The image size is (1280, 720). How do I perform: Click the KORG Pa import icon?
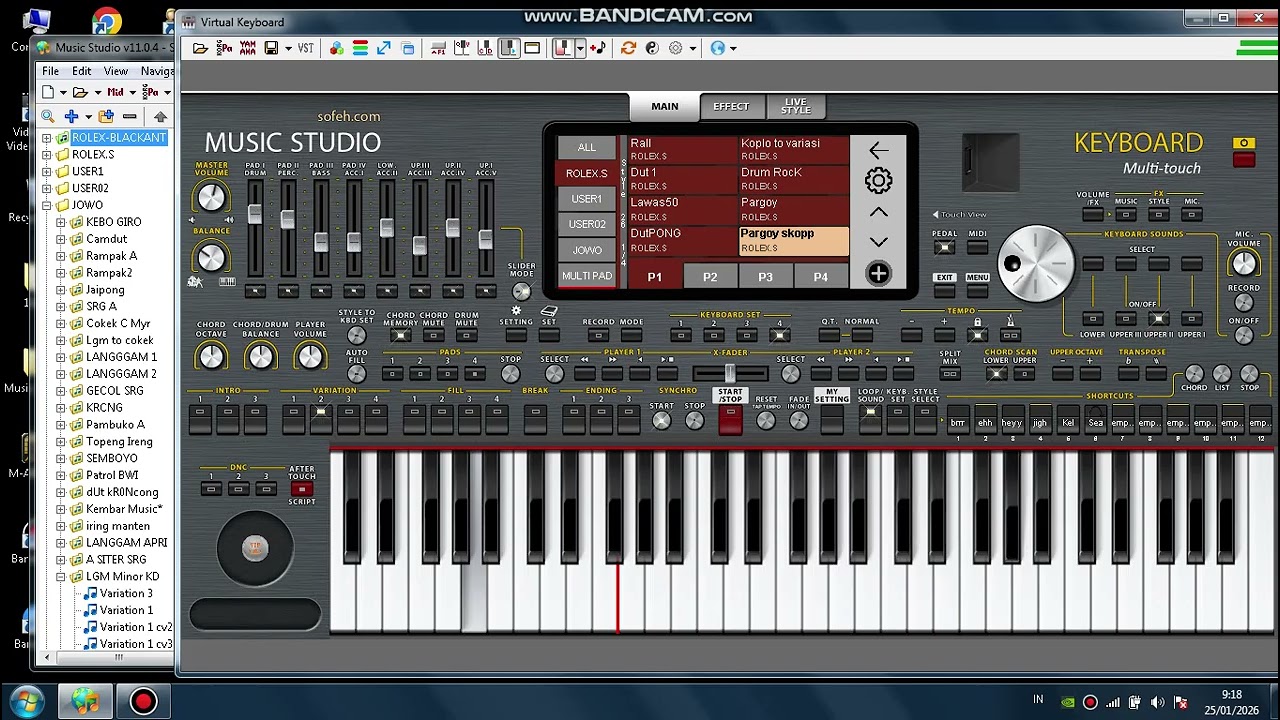(224, 48)
